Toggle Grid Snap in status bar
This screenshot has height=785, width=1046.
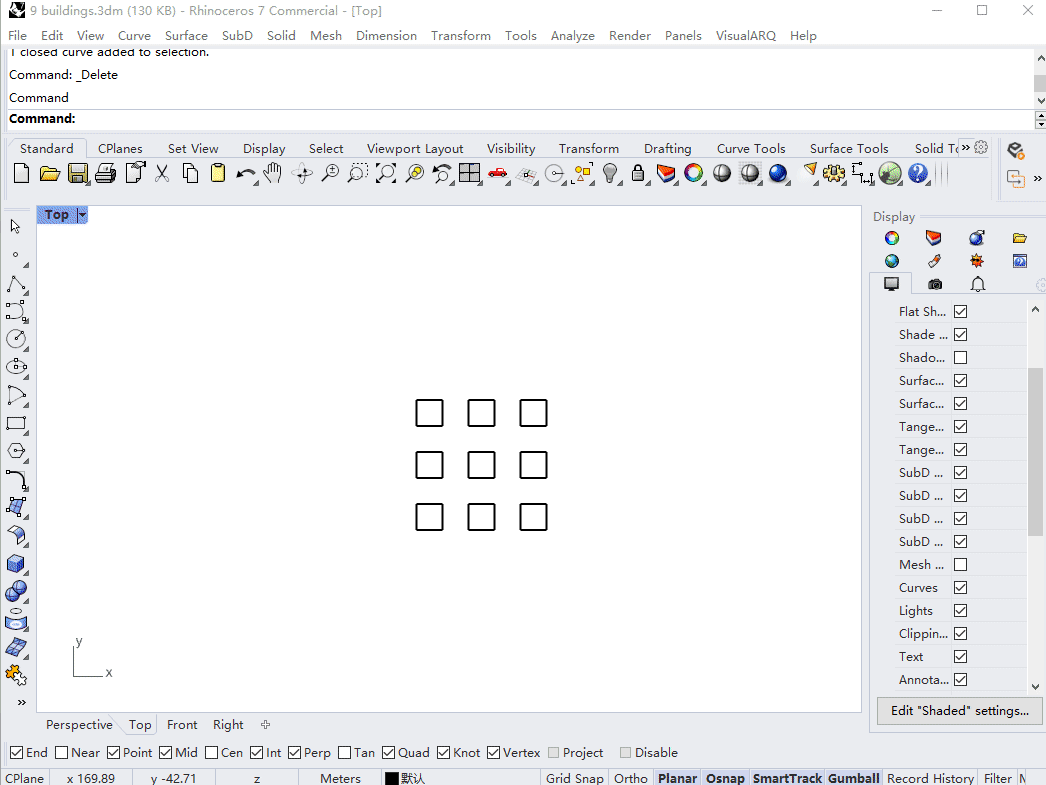[x=574, y=778]
